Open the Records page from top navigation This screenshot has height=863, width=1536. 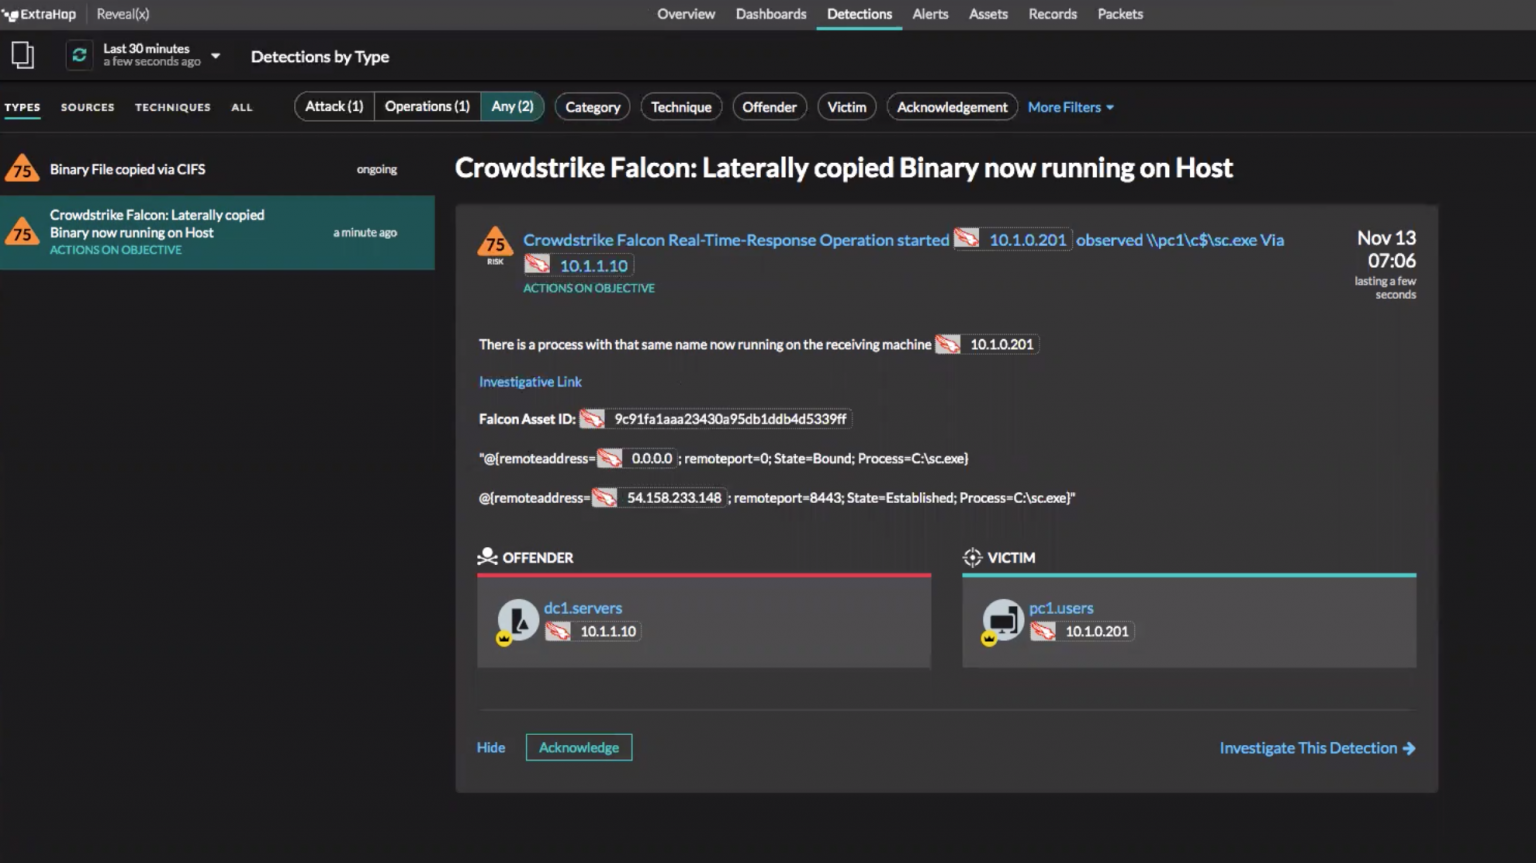(1052, 14)
